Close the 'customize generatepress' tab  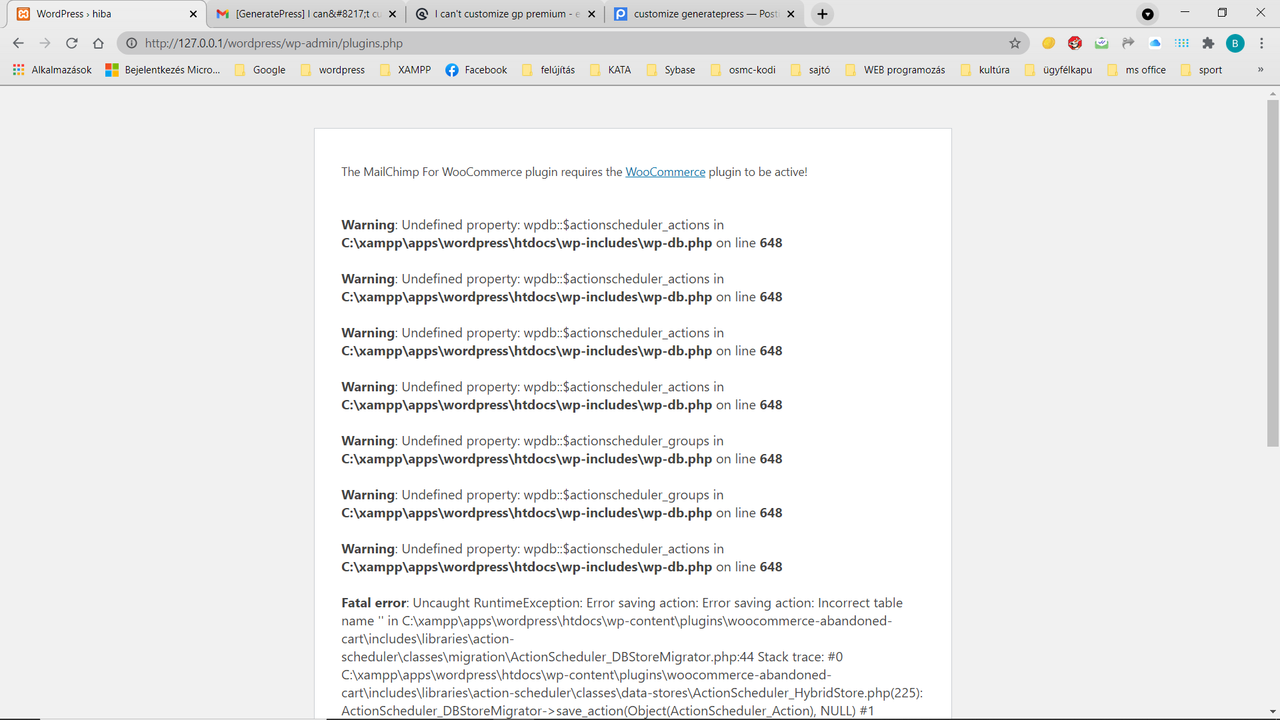click(x=791, y=14)
